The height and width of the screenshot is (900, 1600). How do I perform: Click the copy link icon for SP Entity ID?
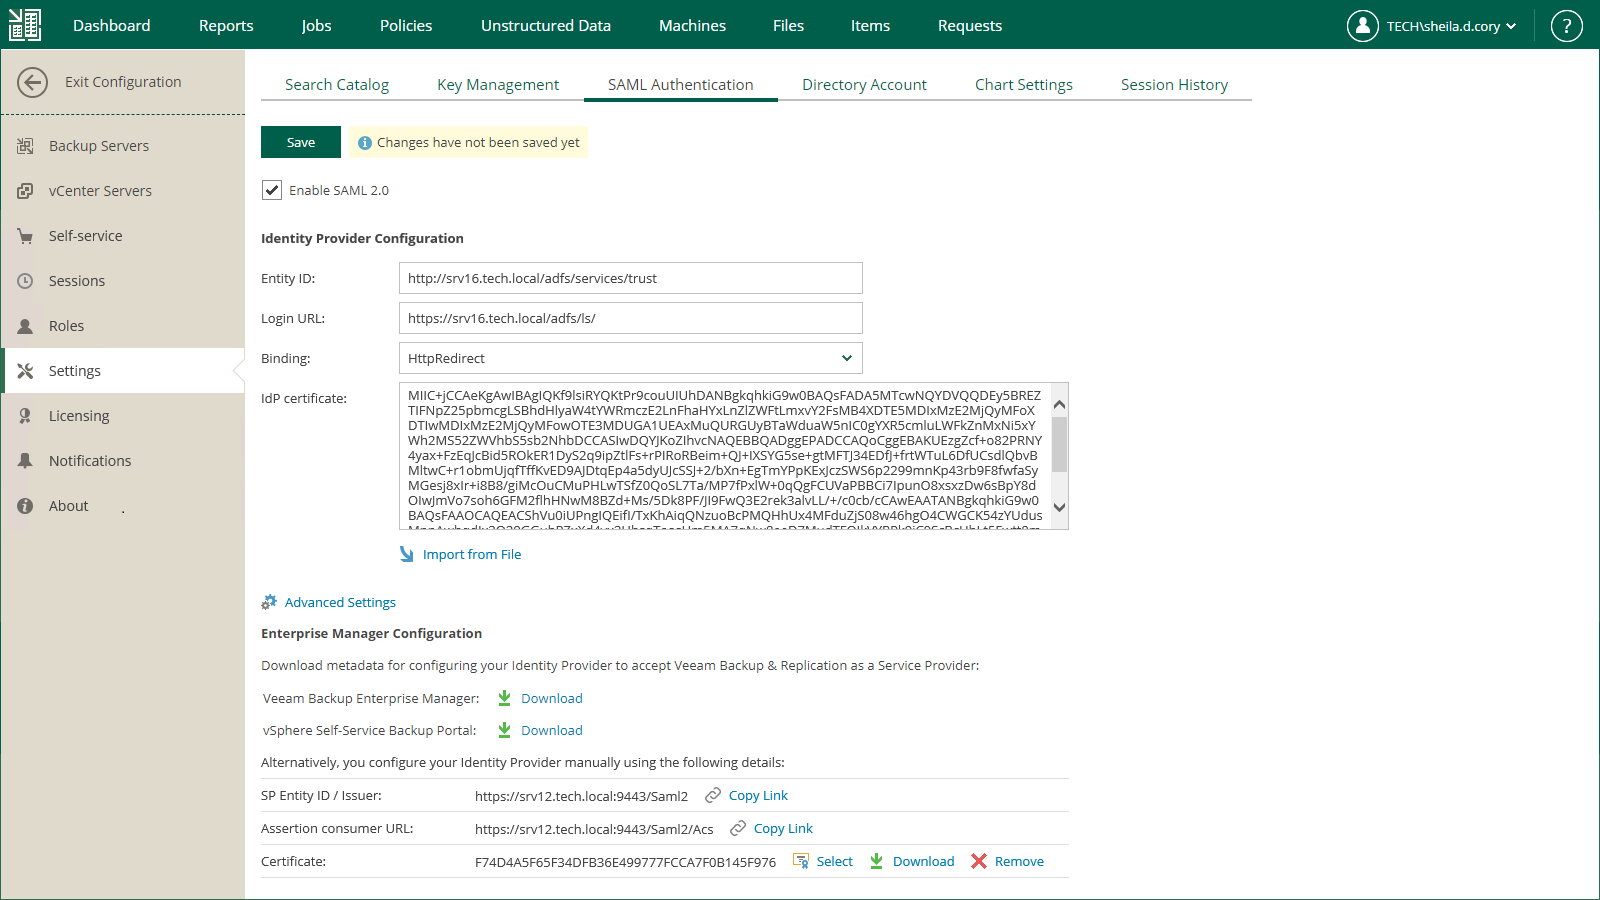tap(713, 795)
